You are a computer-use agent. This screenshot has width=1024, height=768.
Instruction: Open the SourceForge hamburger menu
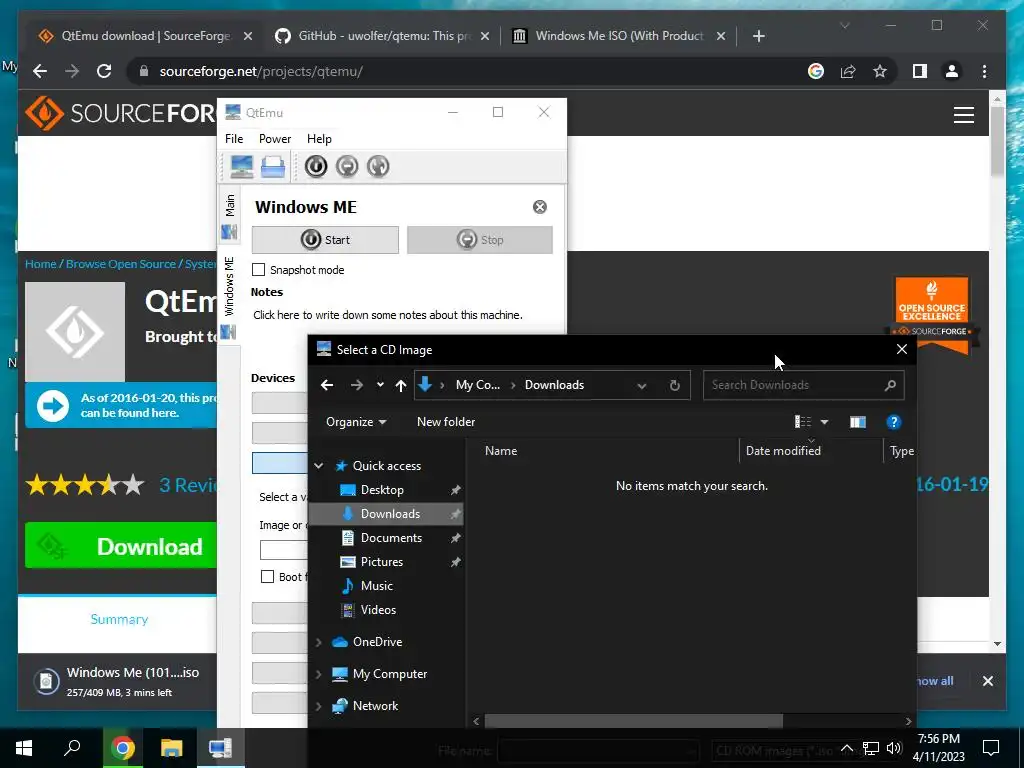[964, 115]
